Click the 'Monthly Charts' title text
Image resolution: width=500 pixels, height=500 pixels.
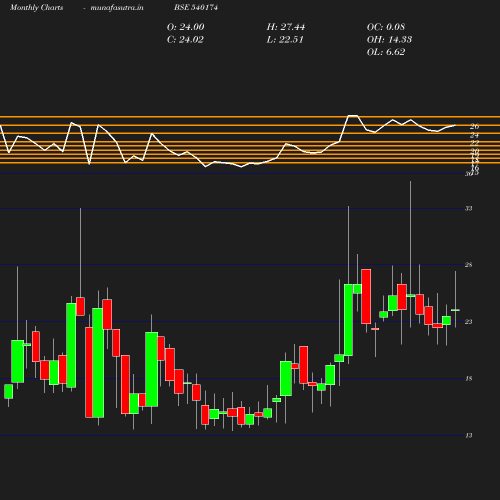click(x=37, y=8)
